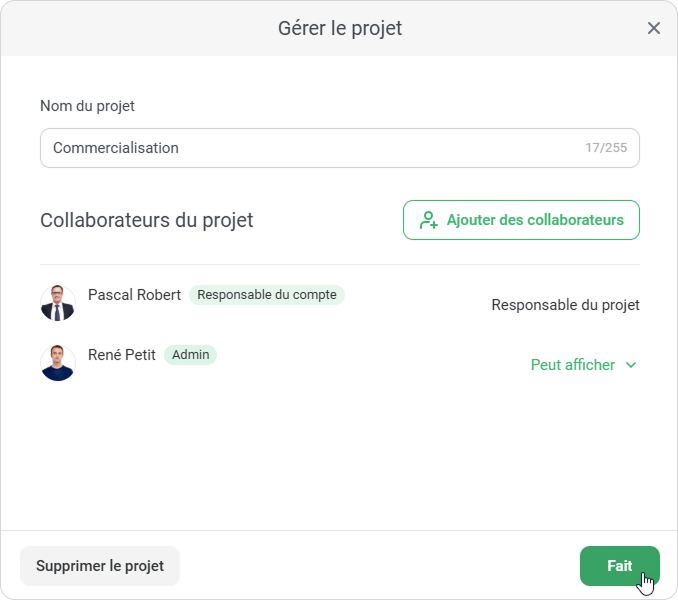Confirm with the Fait button
The image size is (678, 600).
tap(619, 566)
